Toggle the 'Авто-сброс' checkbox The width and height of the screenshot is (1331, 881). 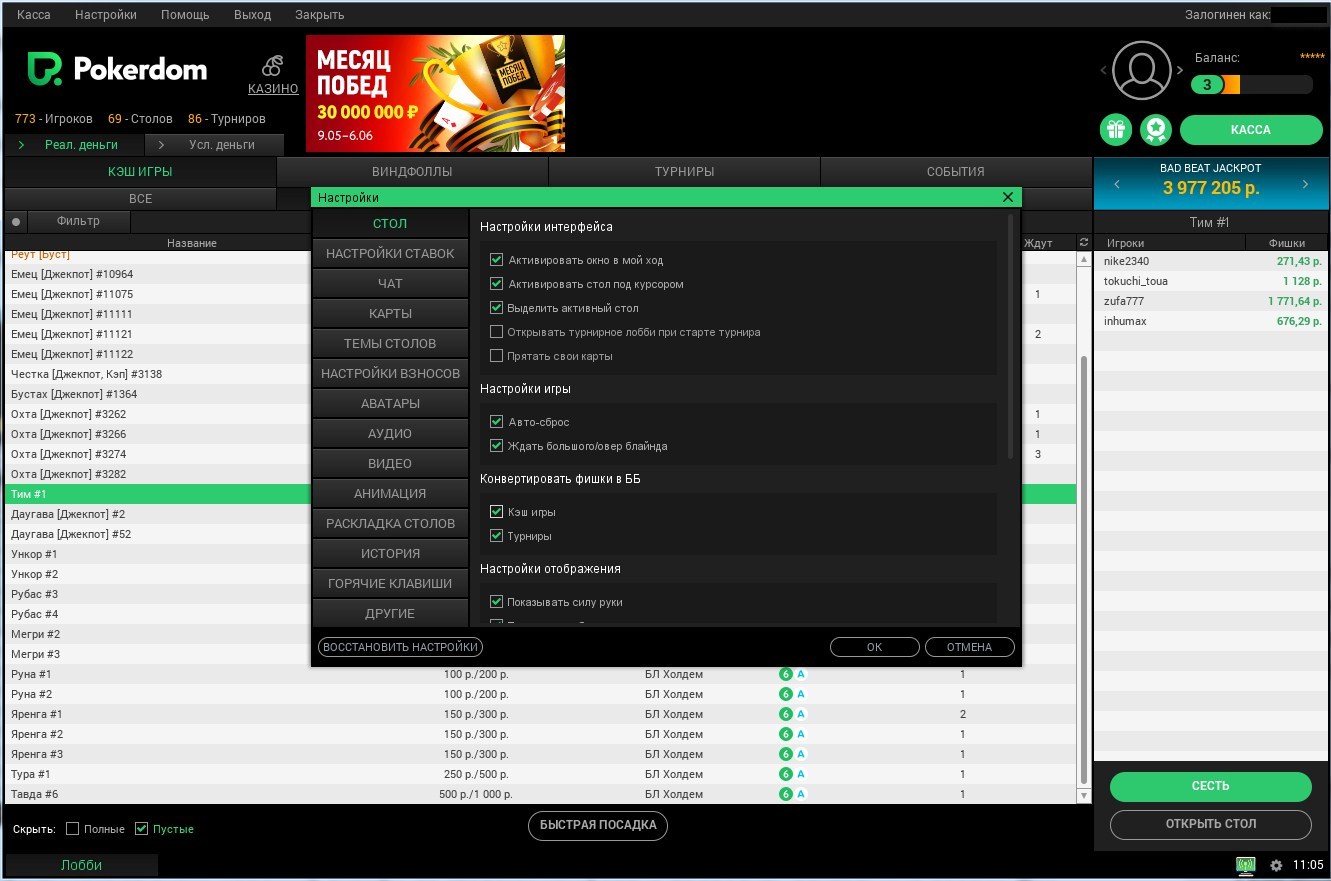(497, 422)
